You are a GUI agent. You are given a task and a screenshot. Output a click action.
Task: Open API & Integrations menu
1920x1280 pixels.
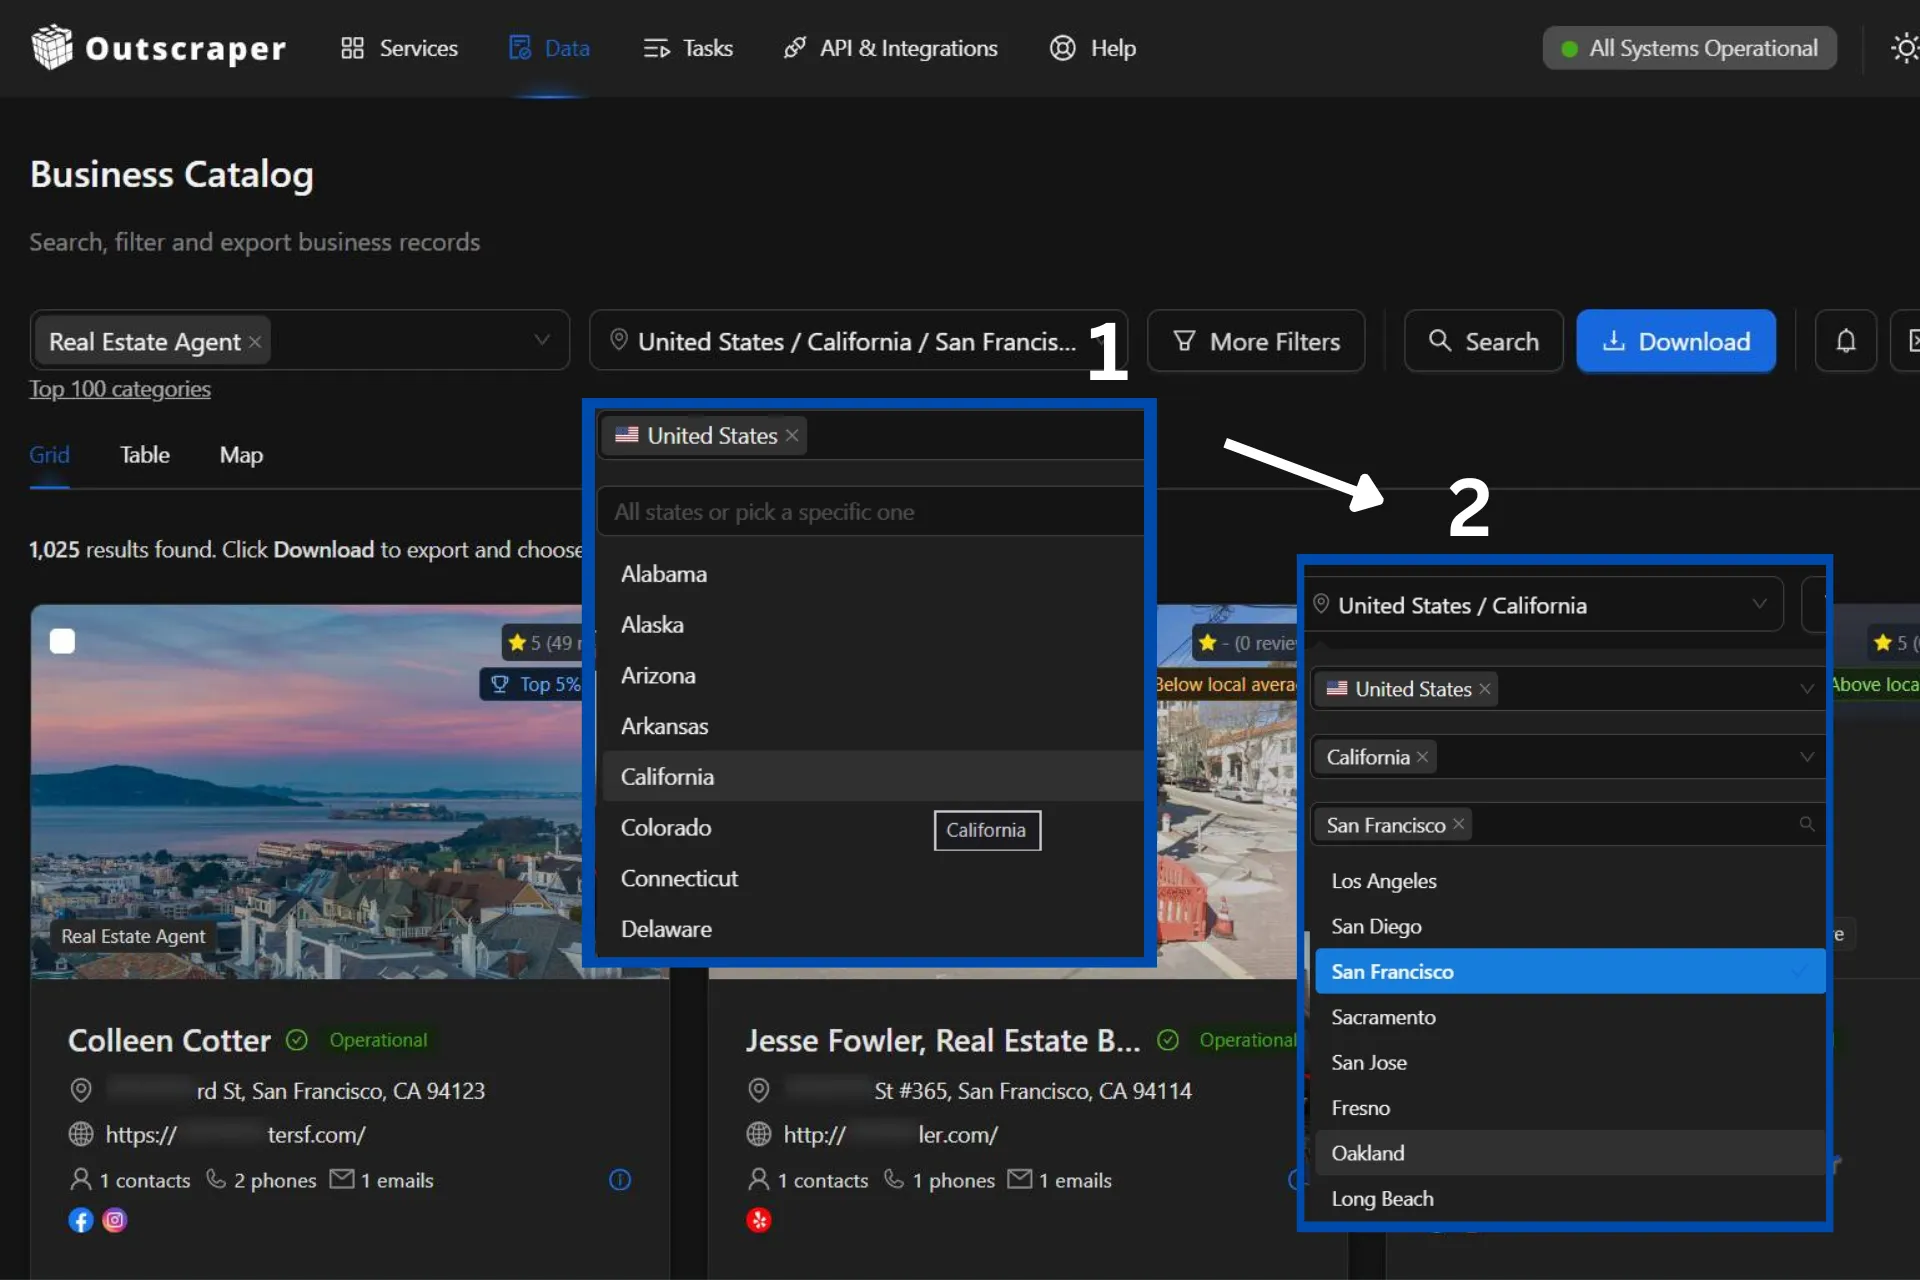tap(890, 48)
